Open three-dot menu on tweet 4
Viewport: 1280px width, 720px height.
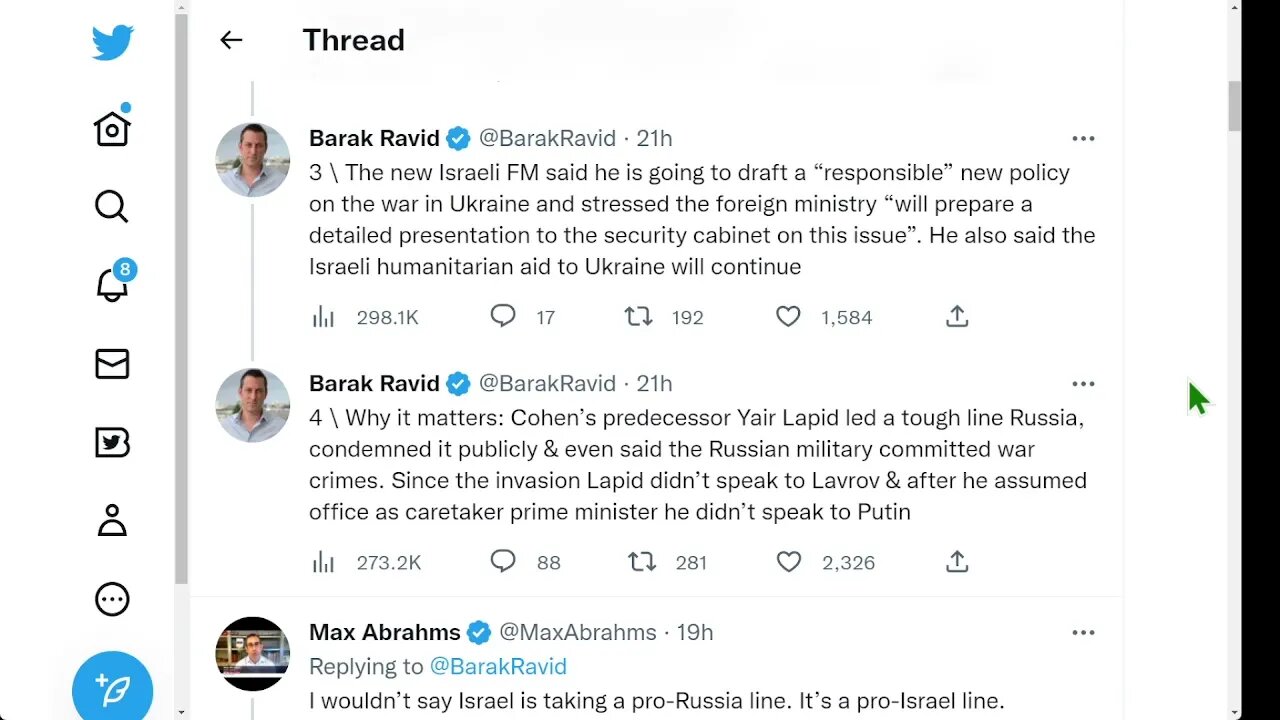pos(1083,384)
